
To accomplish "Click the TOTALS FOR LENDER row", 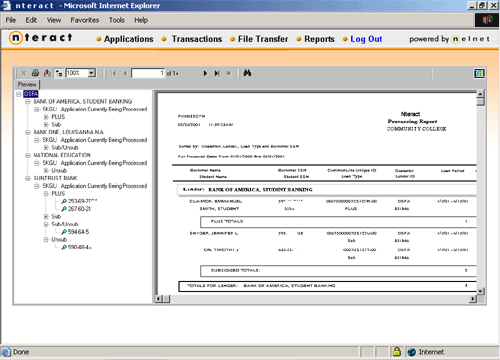I will pos(328,286).
